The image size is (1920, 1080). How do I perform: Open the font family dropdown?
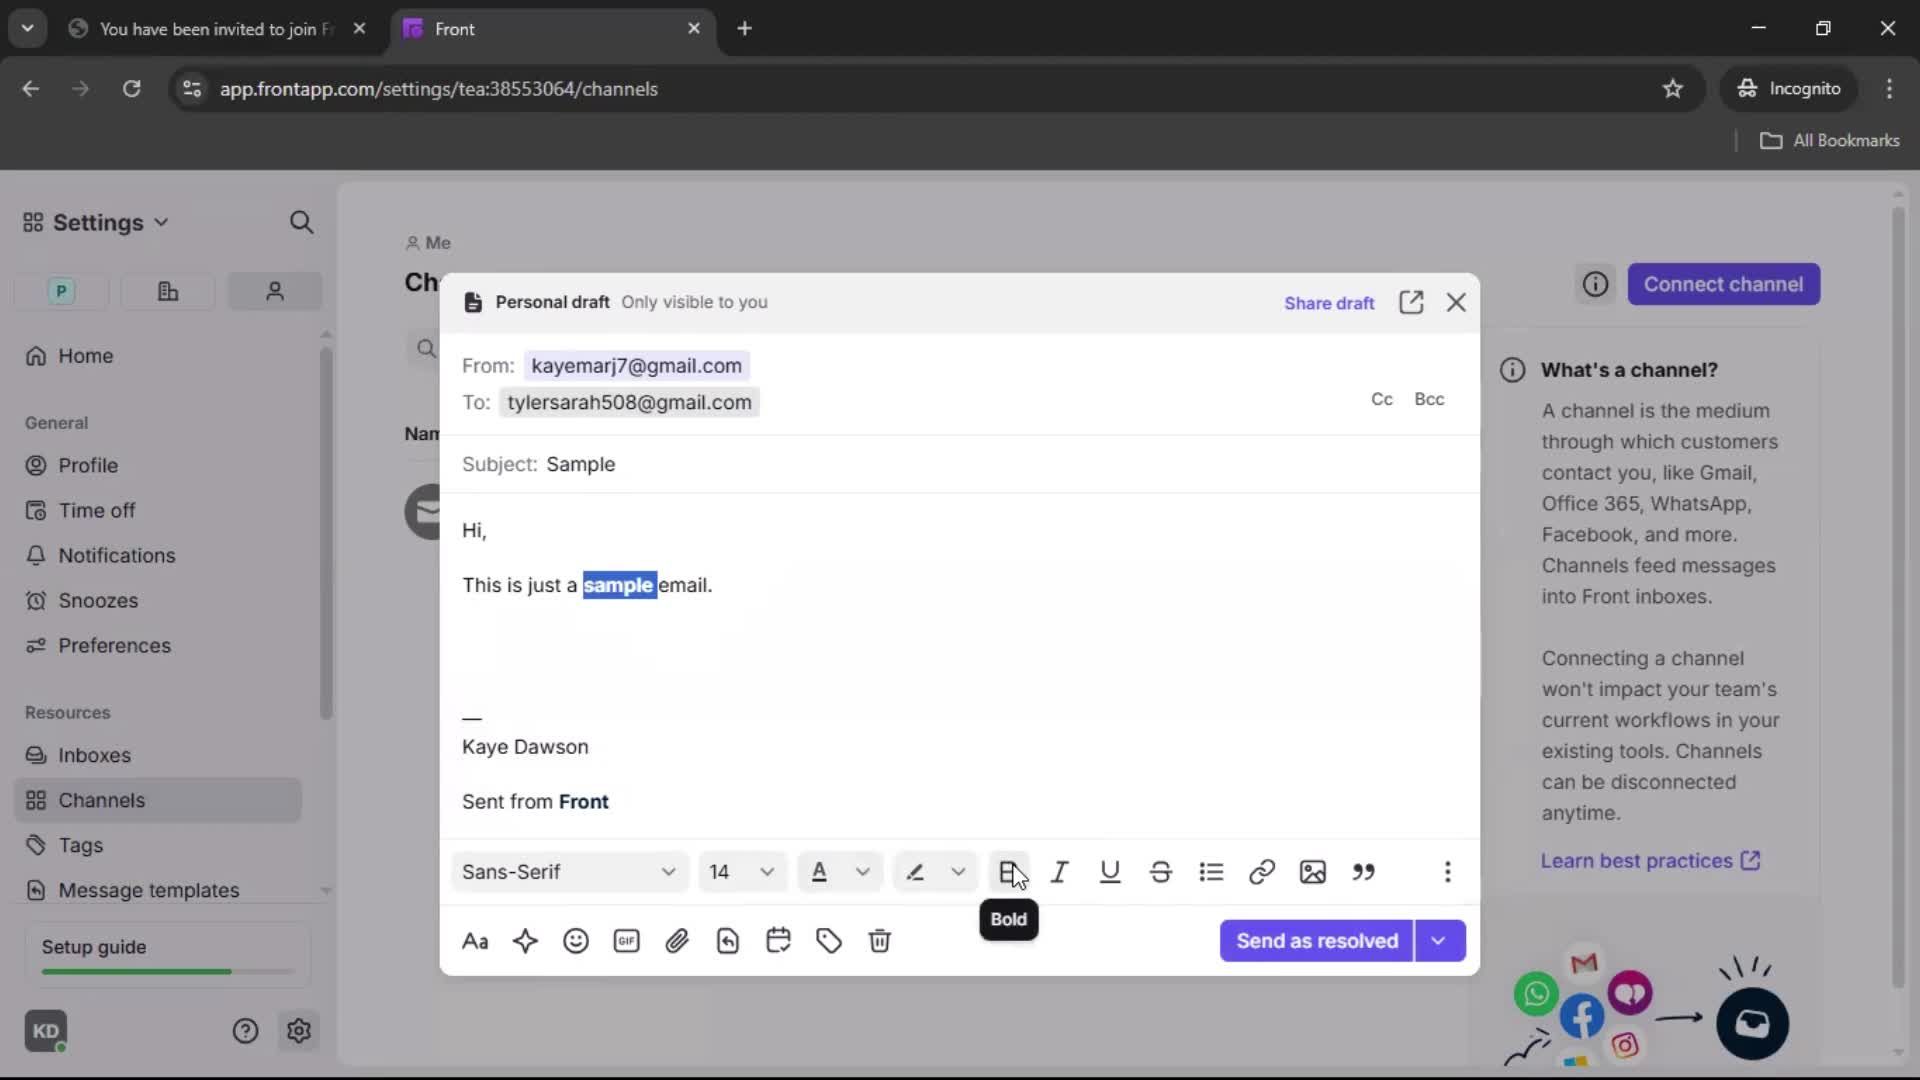(x=568, y=871)
